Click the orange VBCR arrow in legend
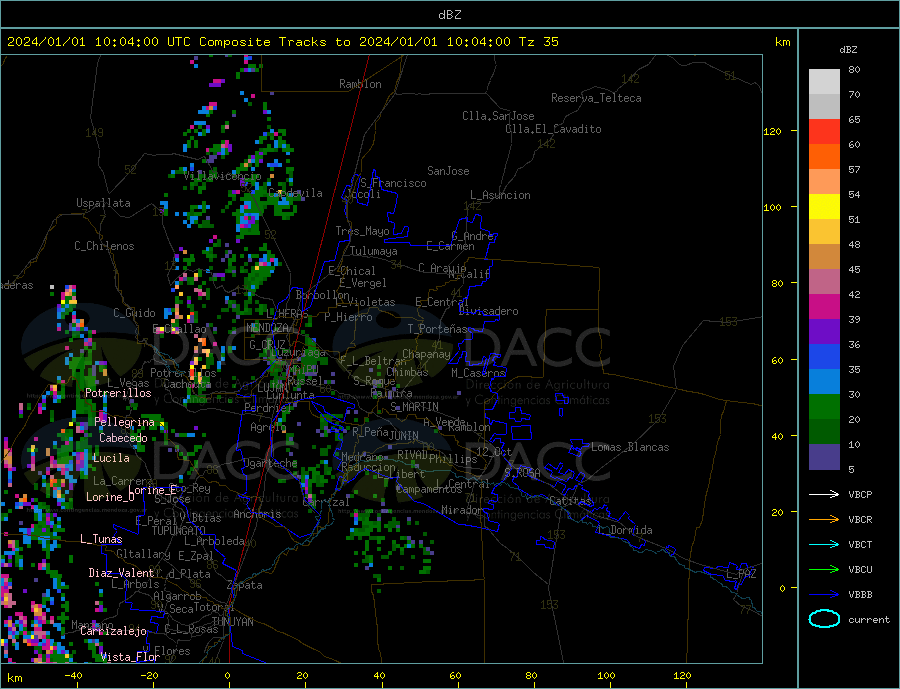 click(x=824, y=520)
